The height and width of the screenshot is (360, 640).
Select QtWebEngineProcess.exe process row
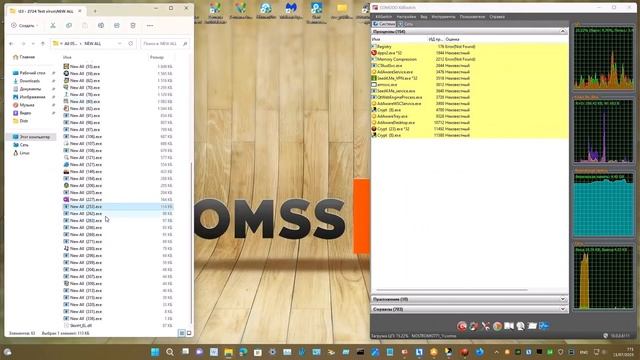click(x=469, y=97)
